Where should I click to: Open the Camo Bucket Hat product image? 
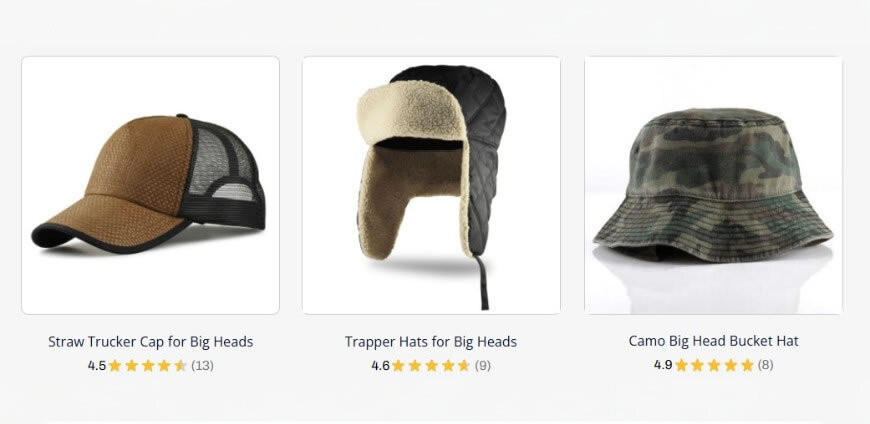pyautogui.click(x=713, y=185)
